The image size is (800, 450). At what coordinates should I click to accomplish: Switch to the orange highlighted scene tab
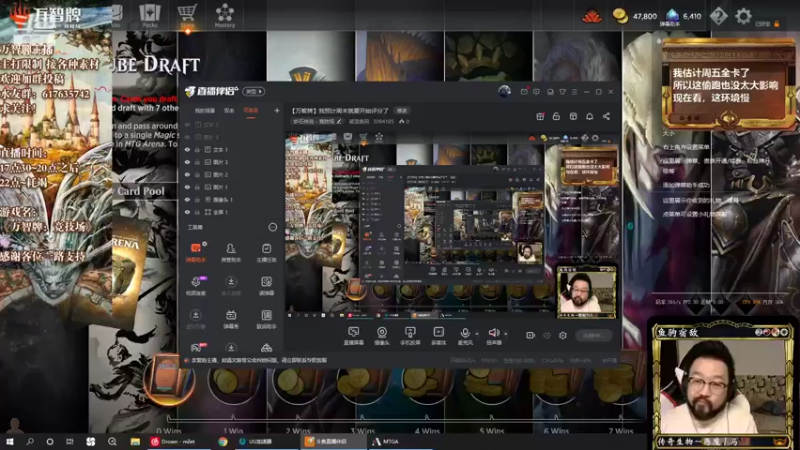pyautogui.click(x=251, y=111)
